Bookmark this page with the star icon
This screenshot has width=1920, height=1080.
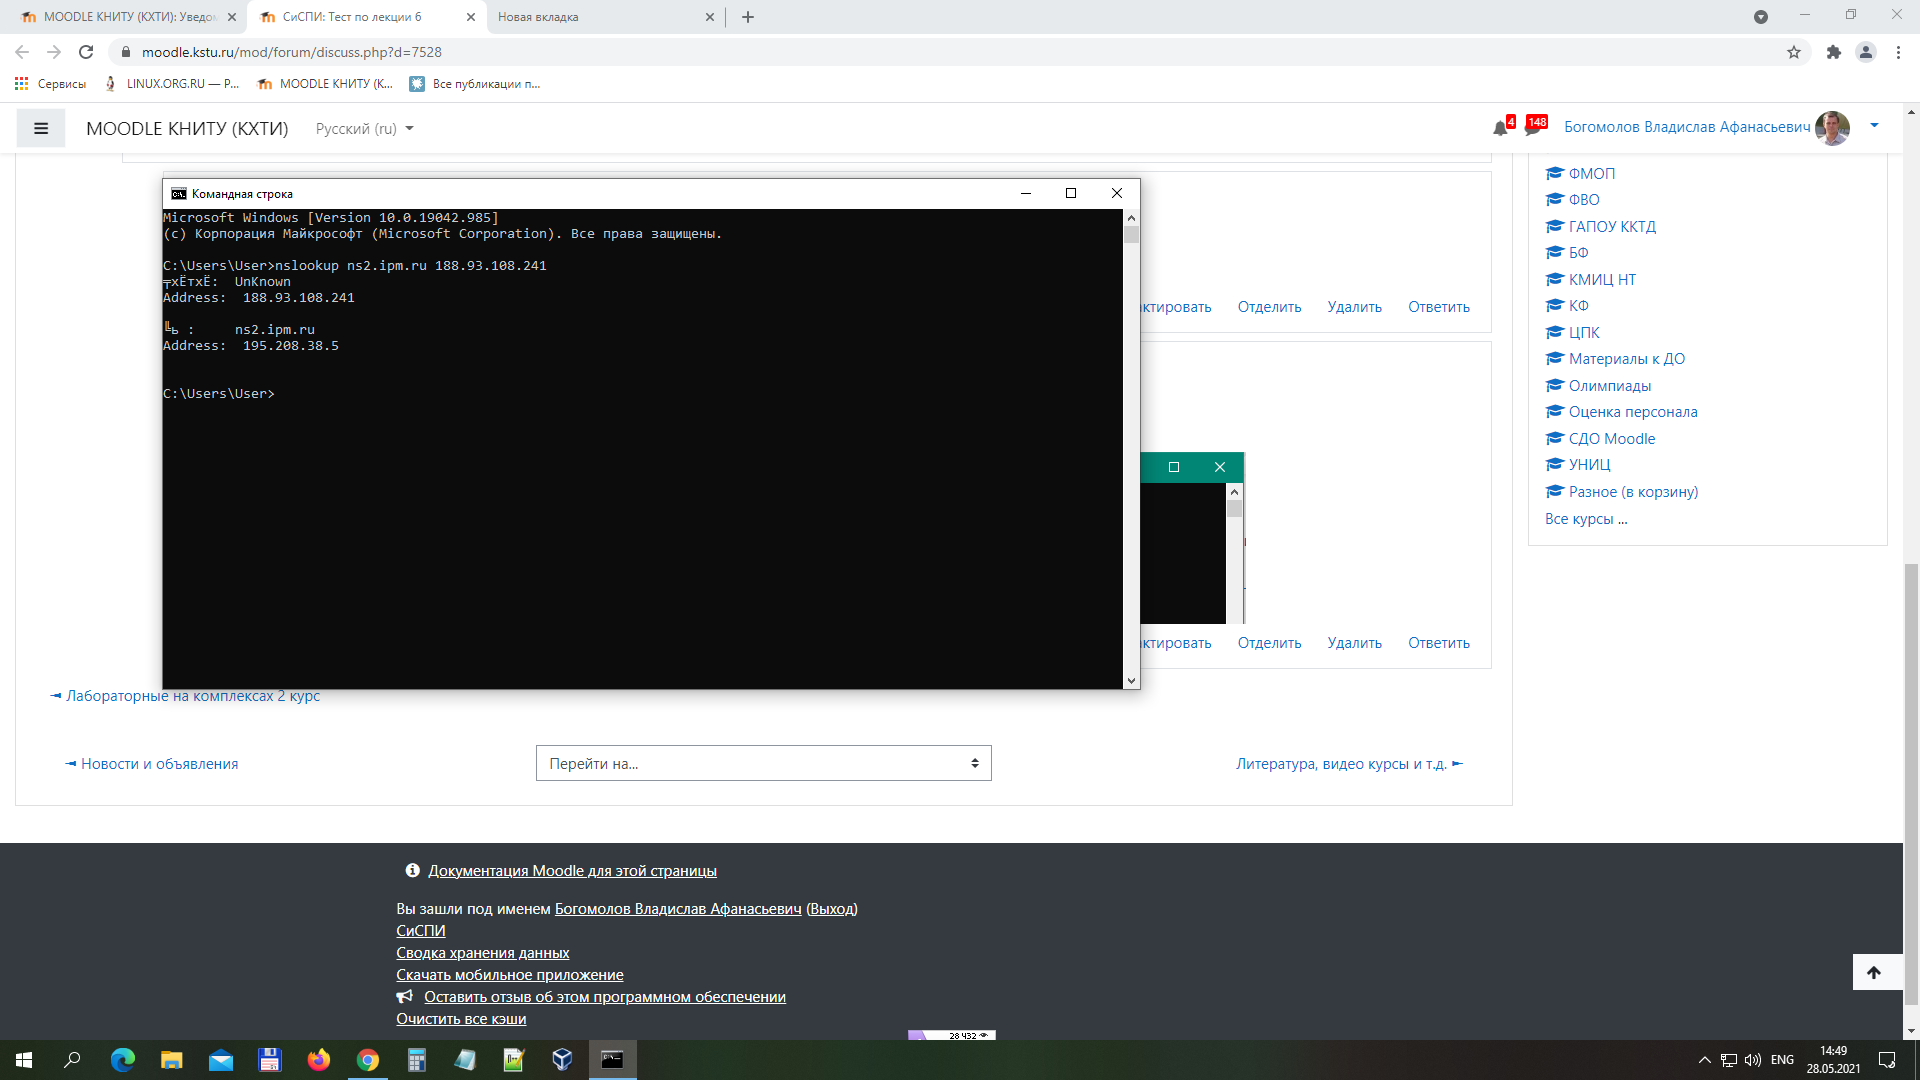click(x=1794, y=52)
